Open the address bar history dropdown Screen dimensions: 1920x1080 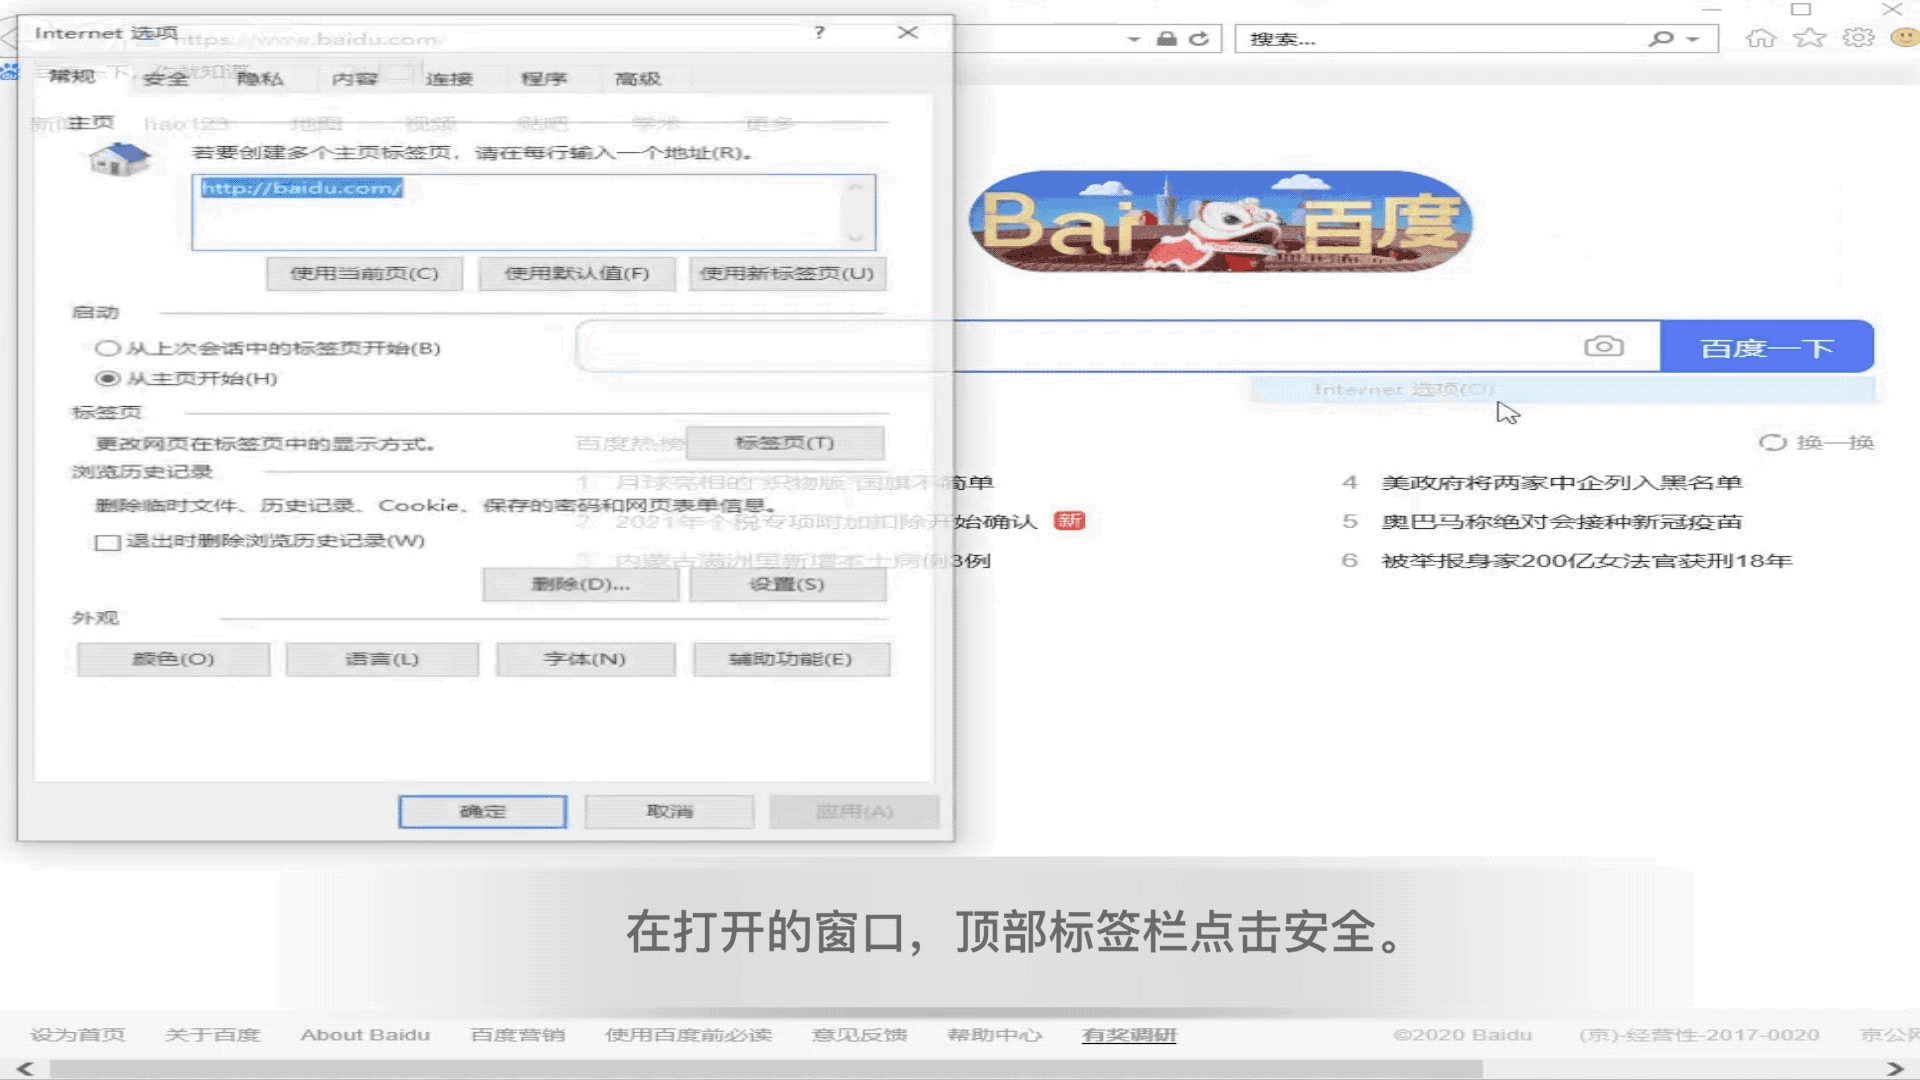click(1133, 38)
